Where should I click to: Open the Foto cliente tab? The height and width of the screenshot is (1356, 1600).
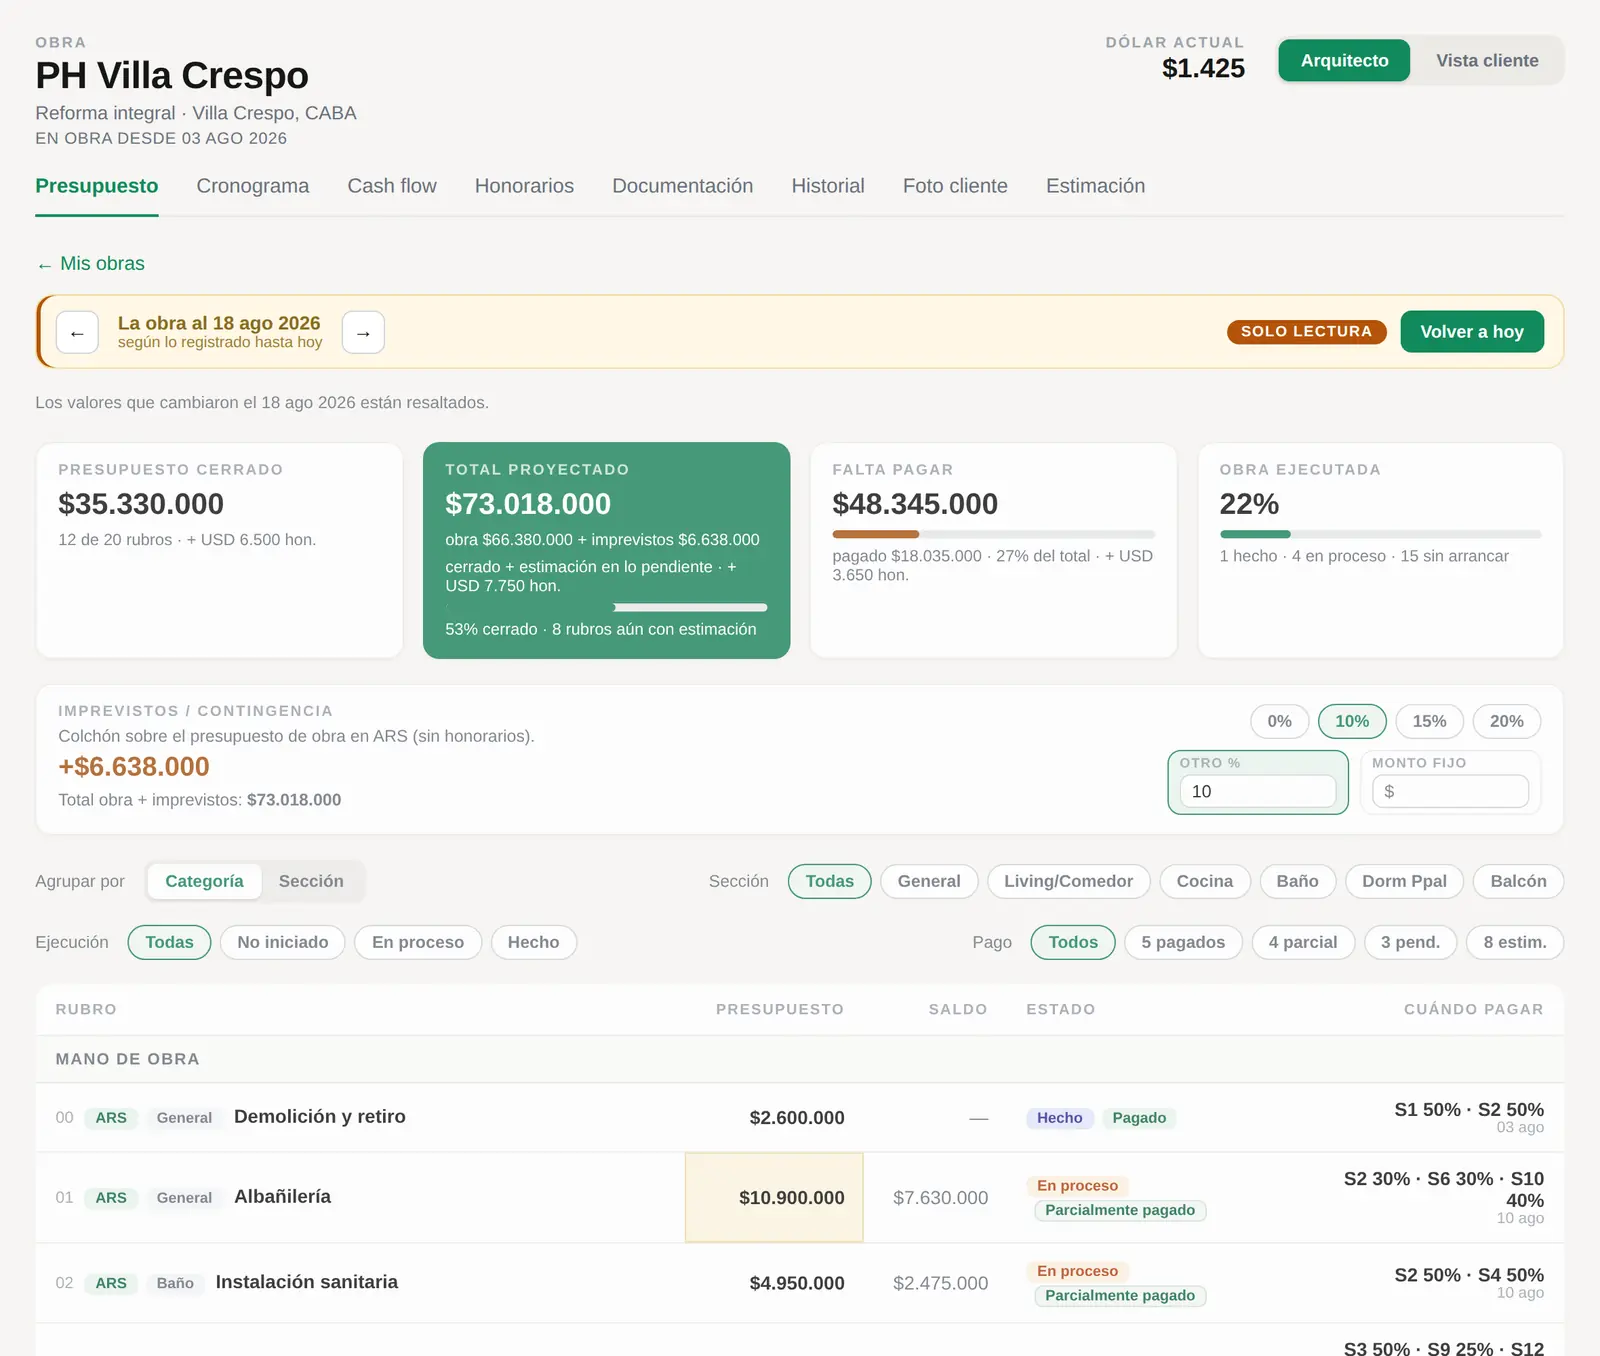pyautogui.click(x=955, y=186)
